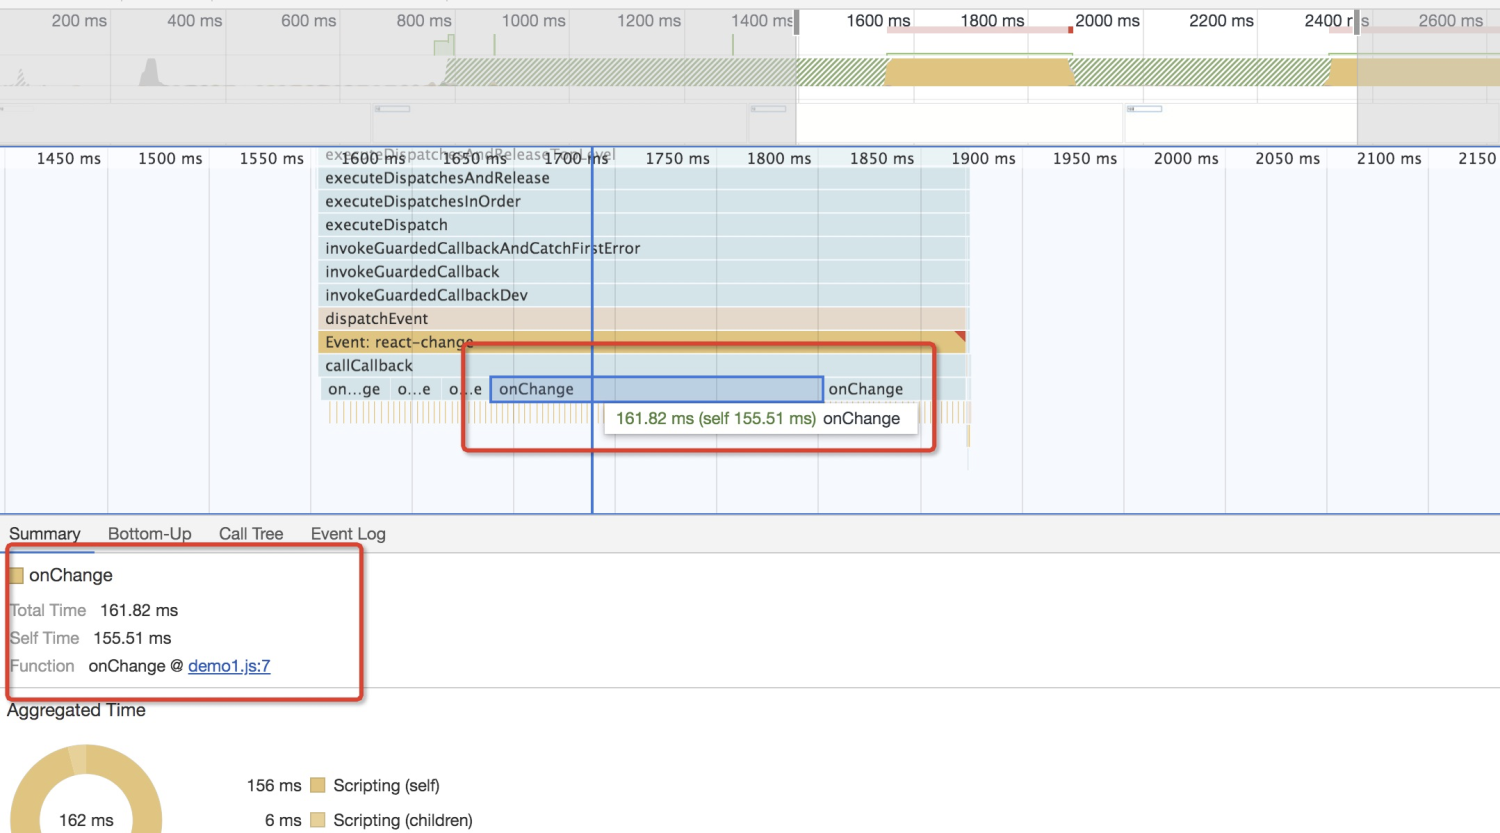This screenshot has height=833, width=1500.
Task: Click the Aggregated Time heading
Action: [x=77, y=710]
